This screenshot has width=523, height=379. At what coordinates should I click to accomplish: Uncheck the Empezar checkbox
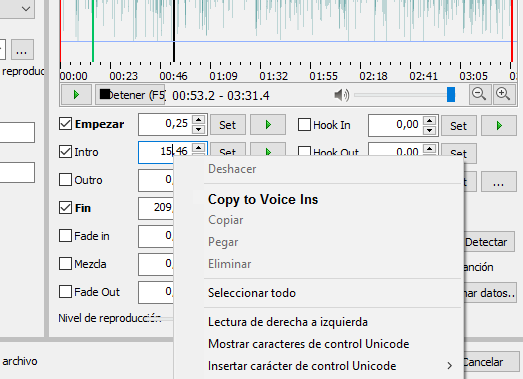click(x=65, y=124)
